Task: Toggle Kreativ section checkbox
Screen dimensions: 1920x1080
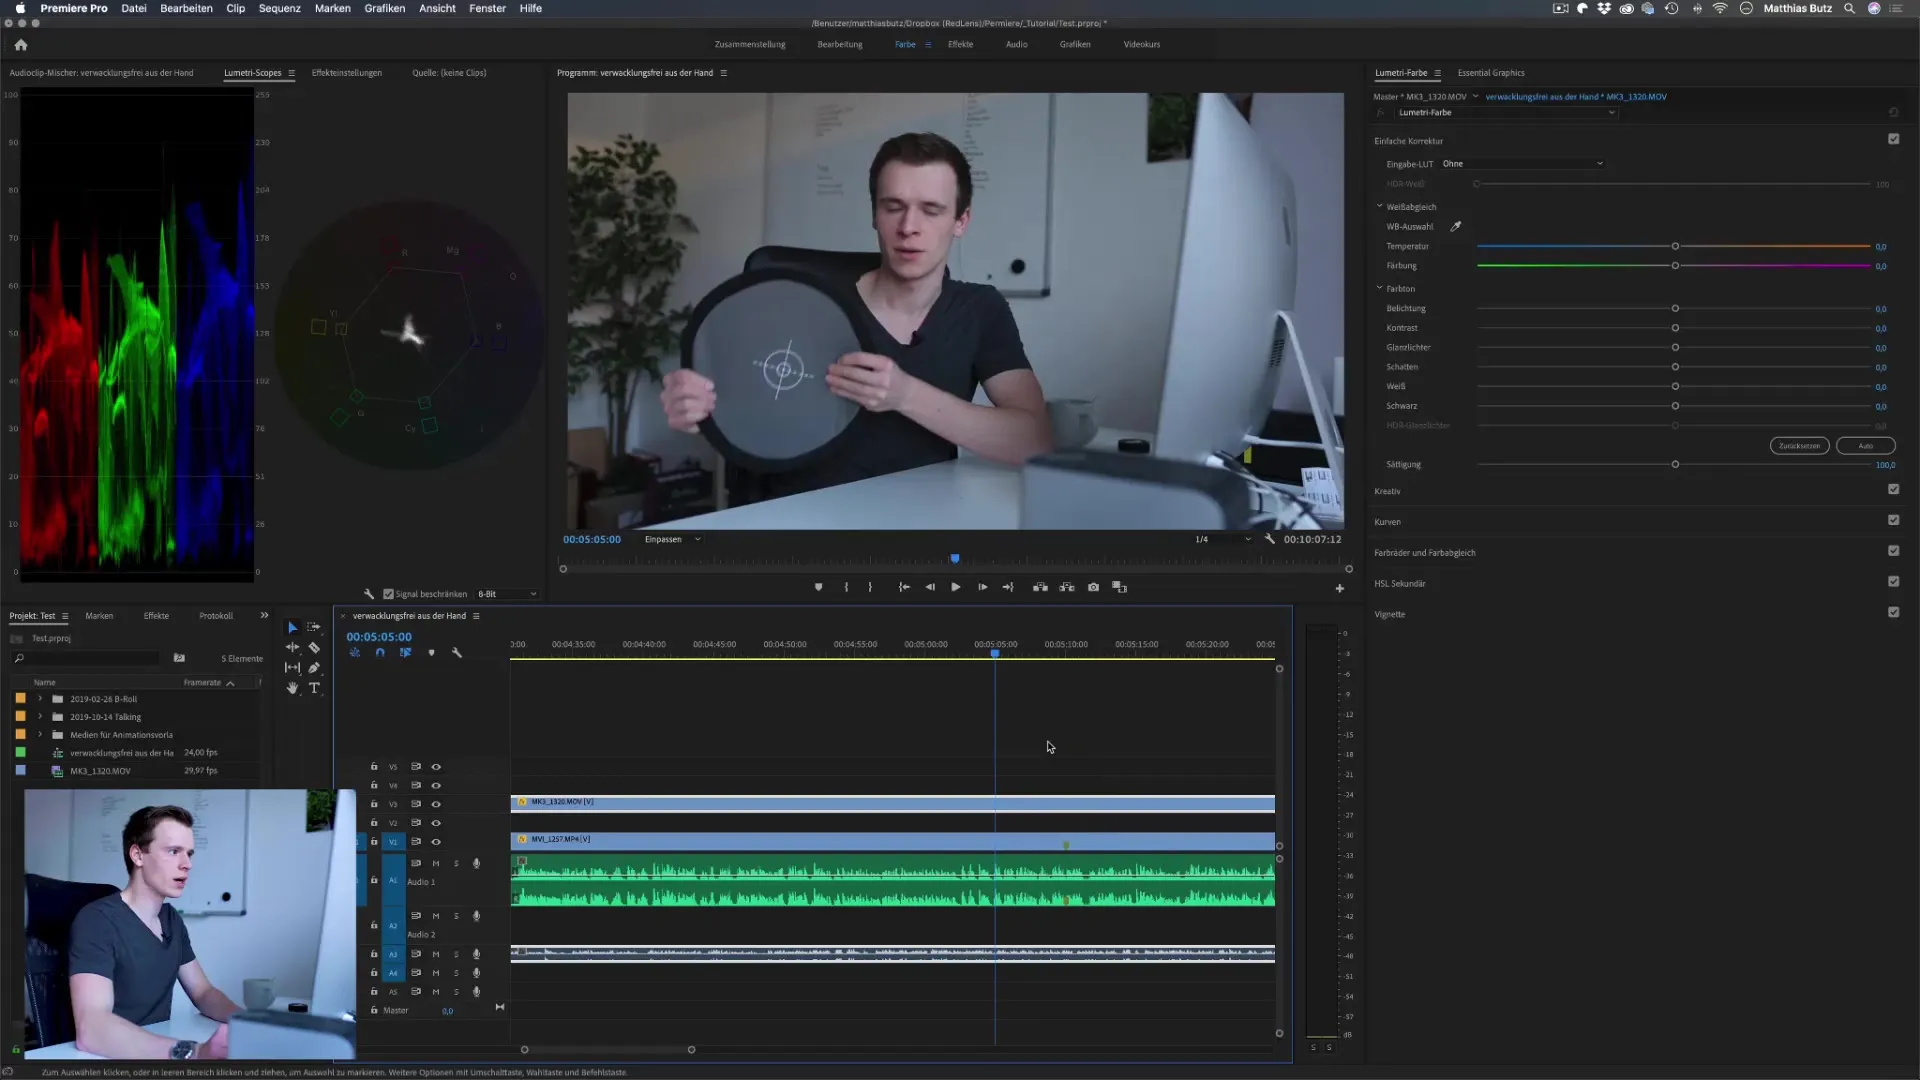Action: point(1893,490)
